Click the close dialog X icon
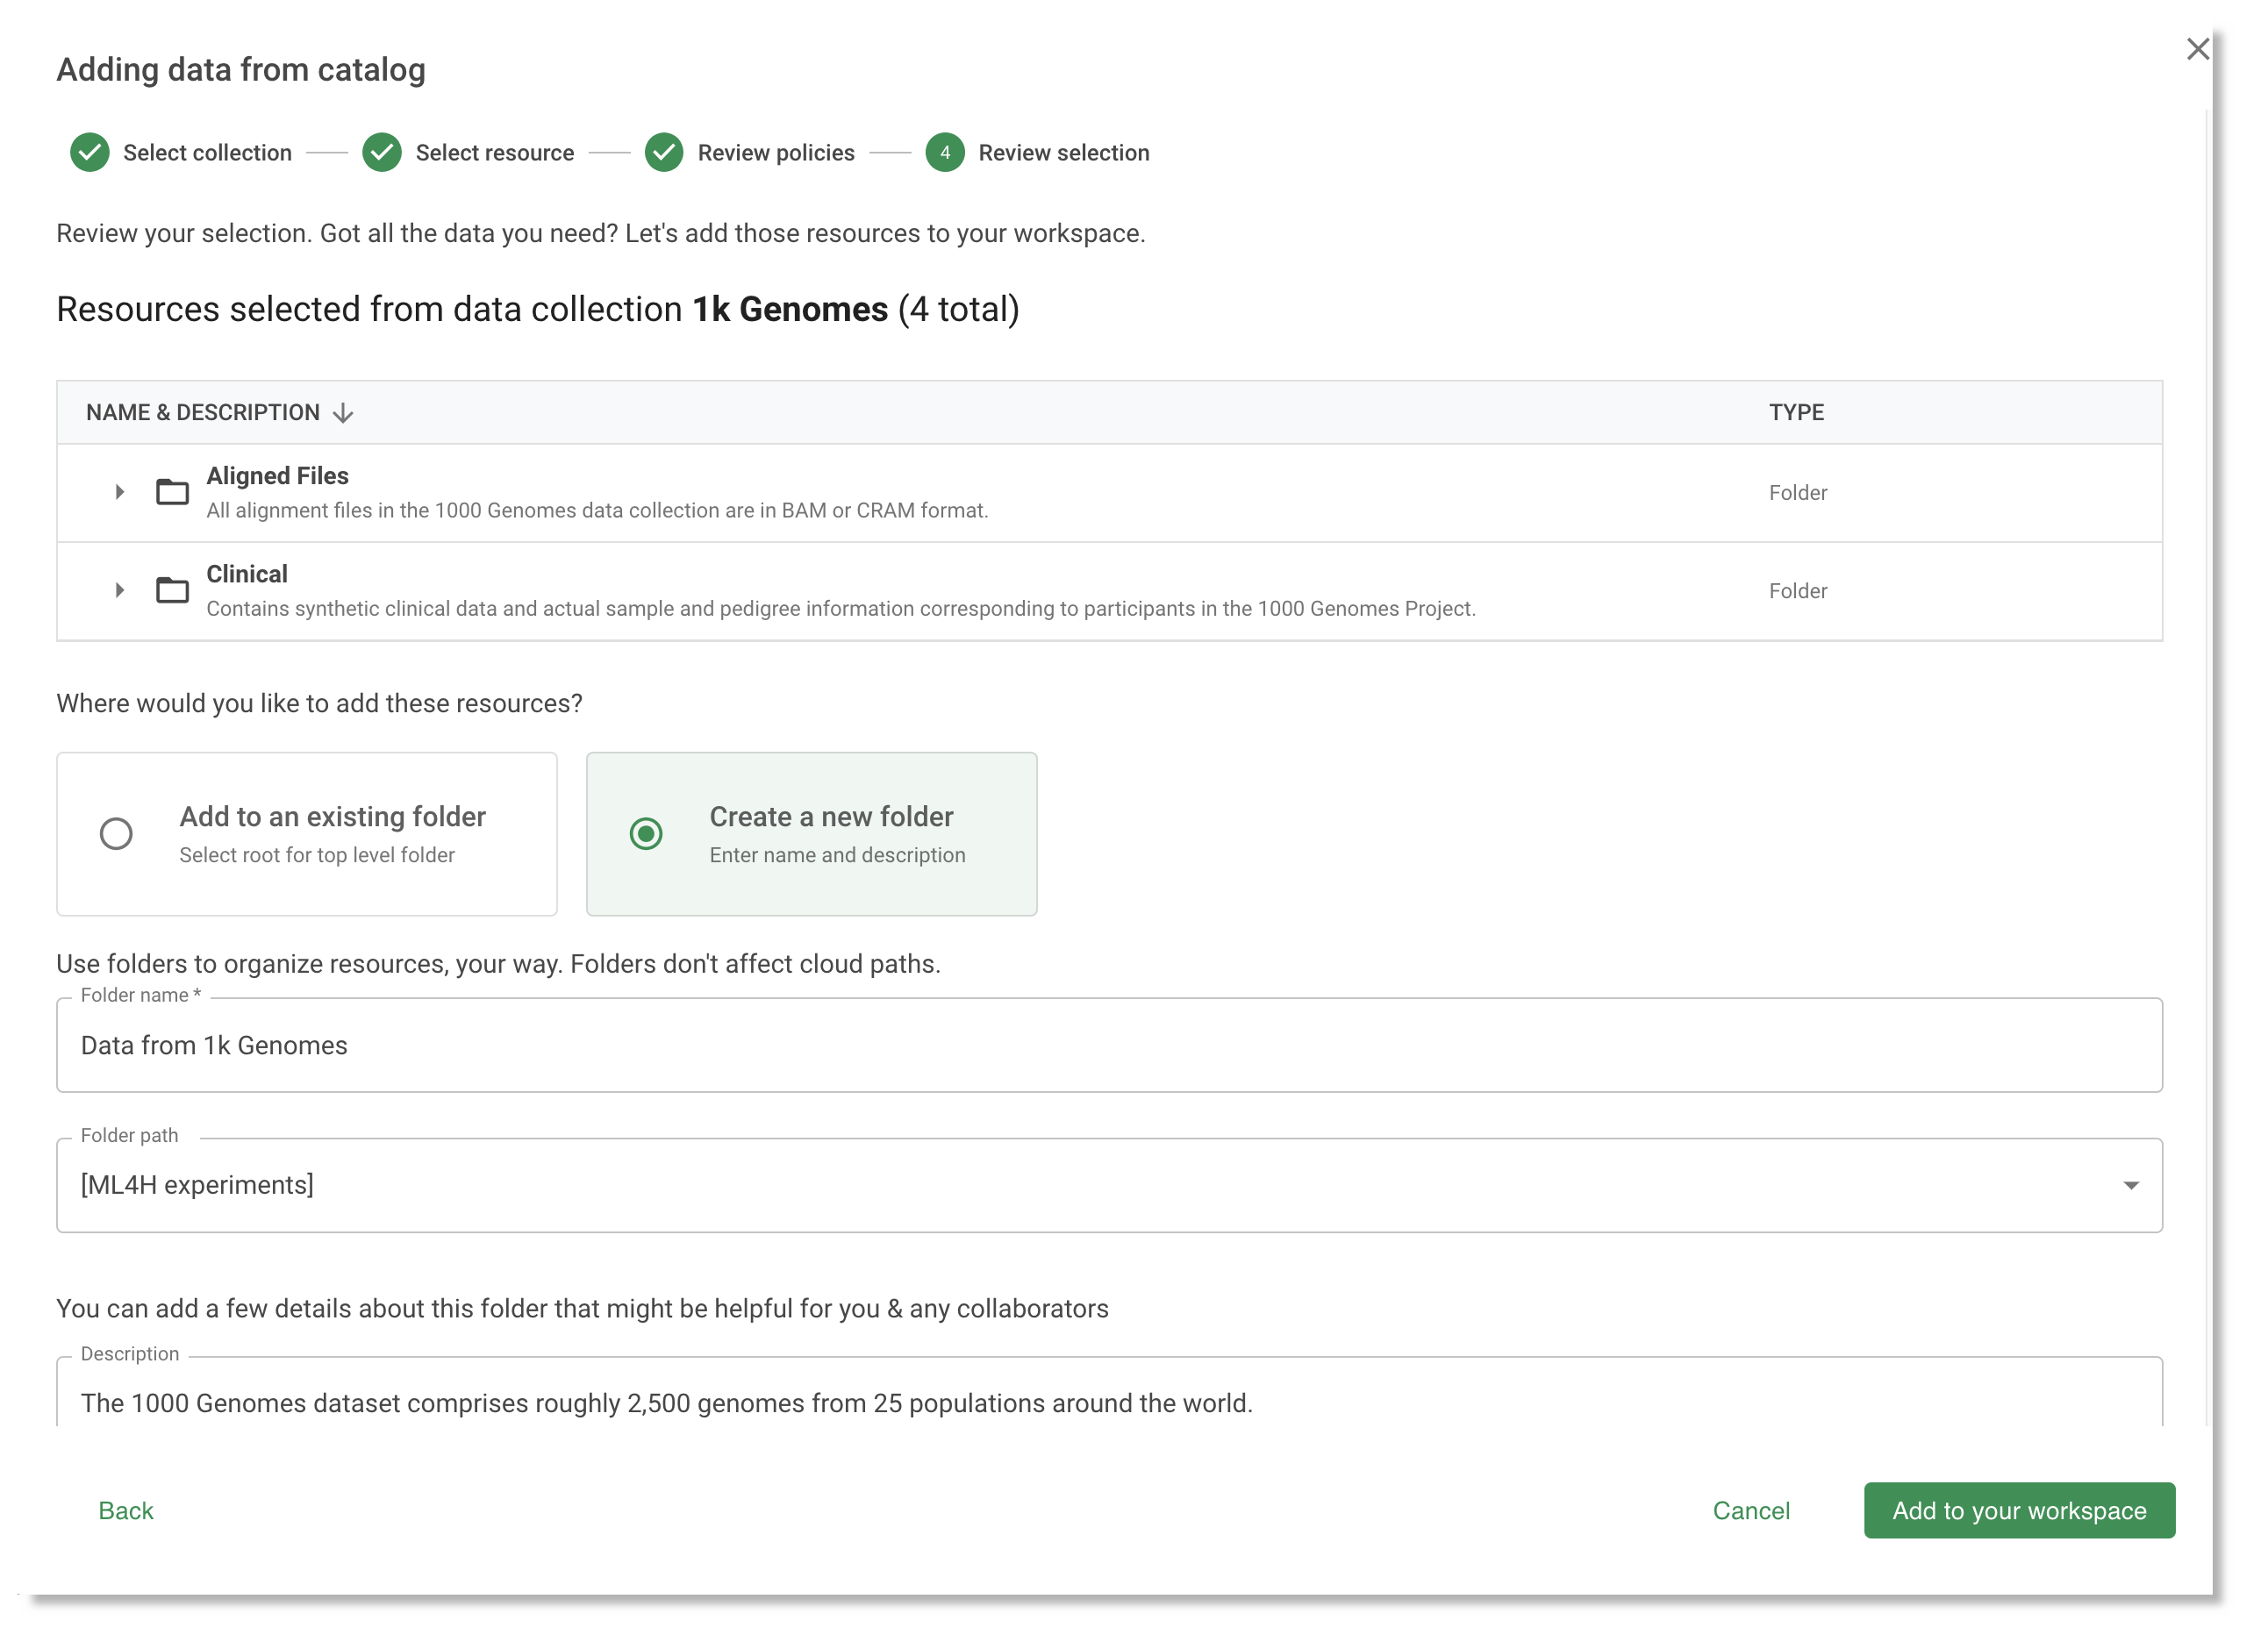 pos(2200,47)
